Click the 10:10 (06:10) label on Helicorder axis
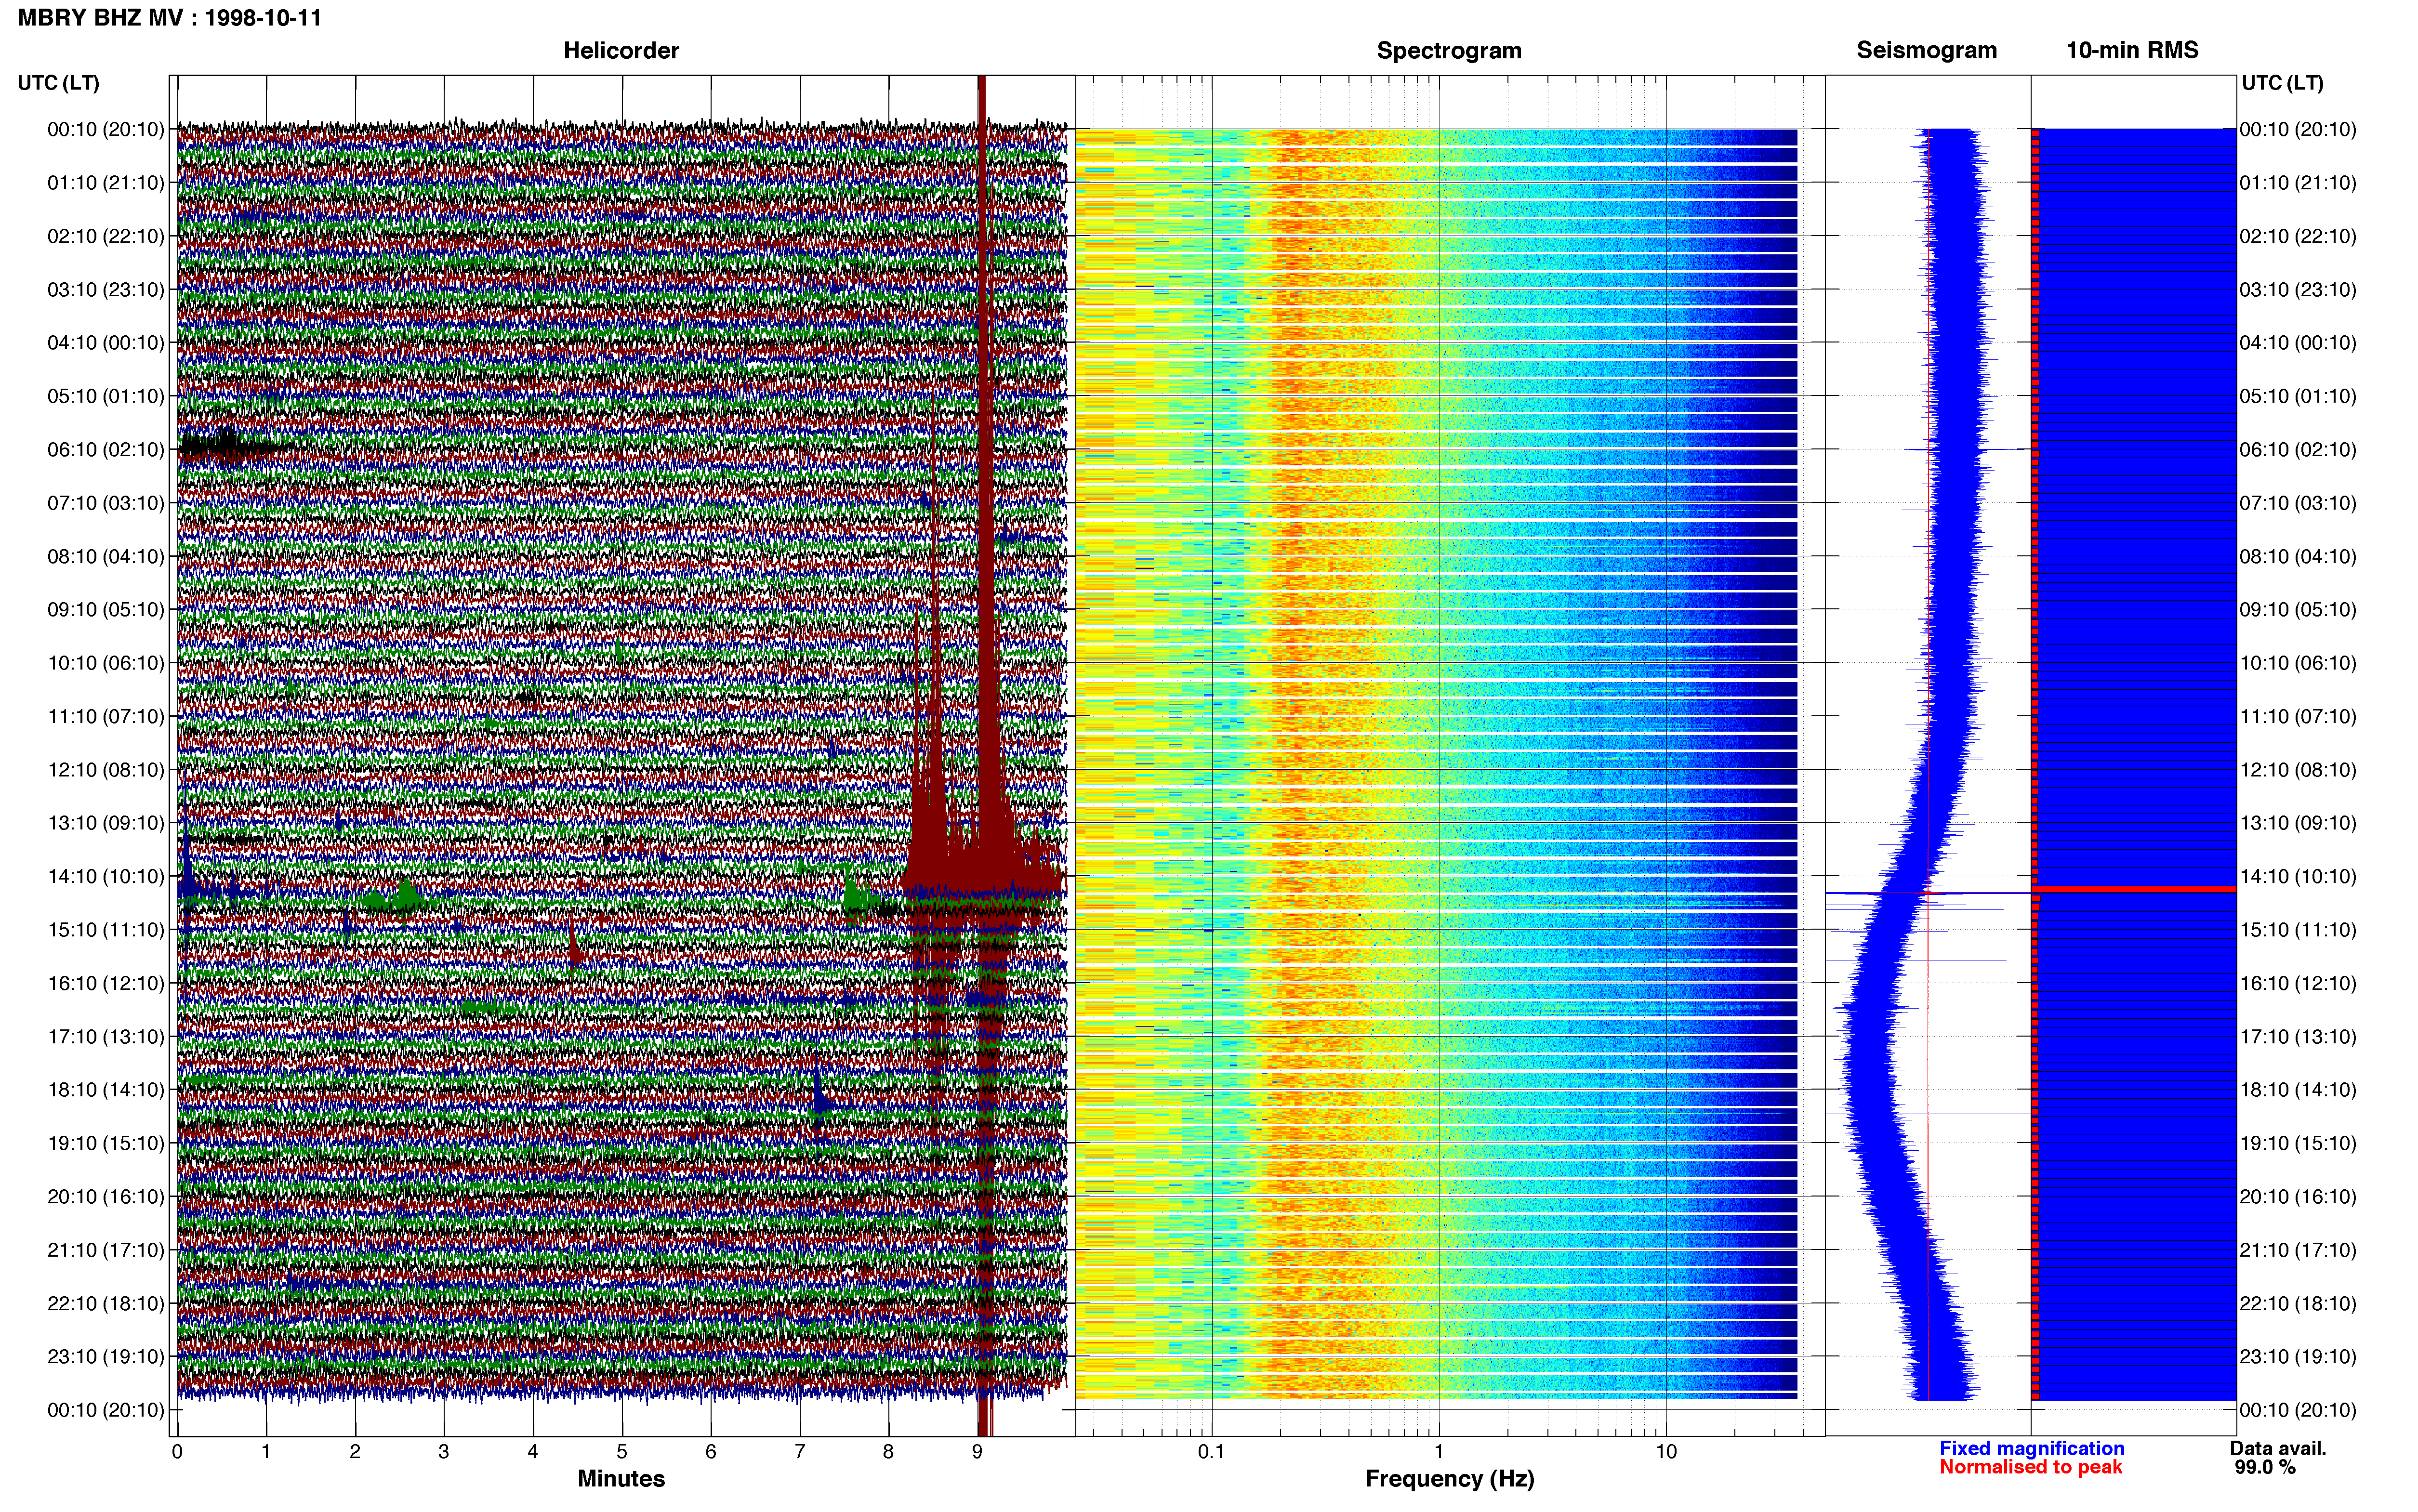 point(105,663)
